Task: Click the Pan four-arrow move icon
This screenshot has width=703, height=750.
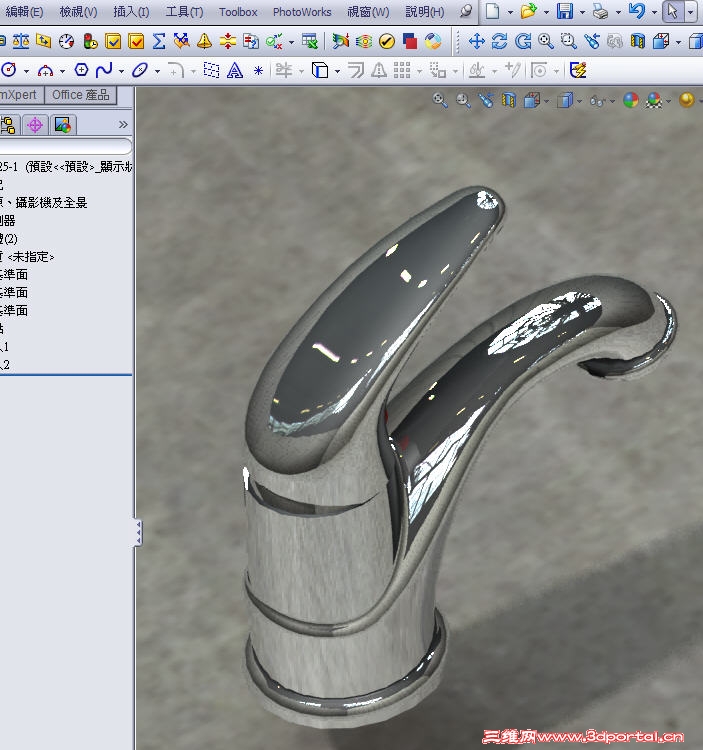Action: [x=476, y=42]
